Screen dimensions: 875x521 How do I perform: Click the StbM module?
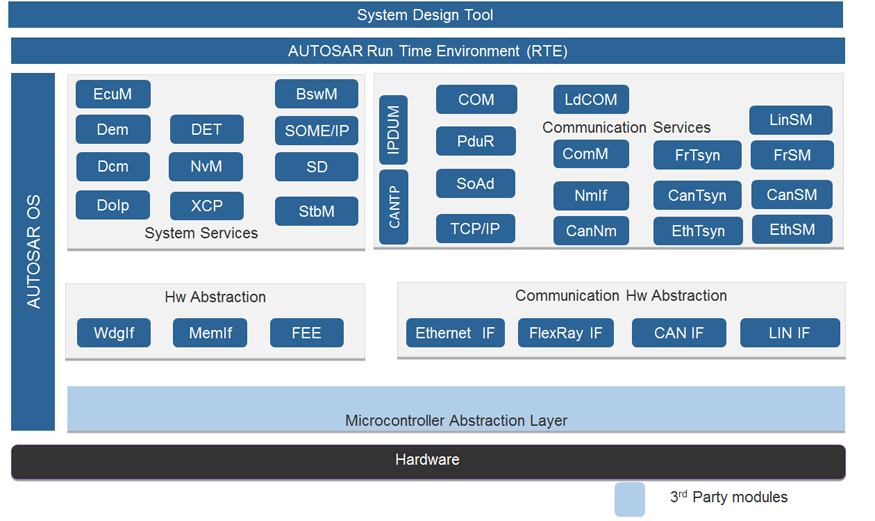point(316,211)
